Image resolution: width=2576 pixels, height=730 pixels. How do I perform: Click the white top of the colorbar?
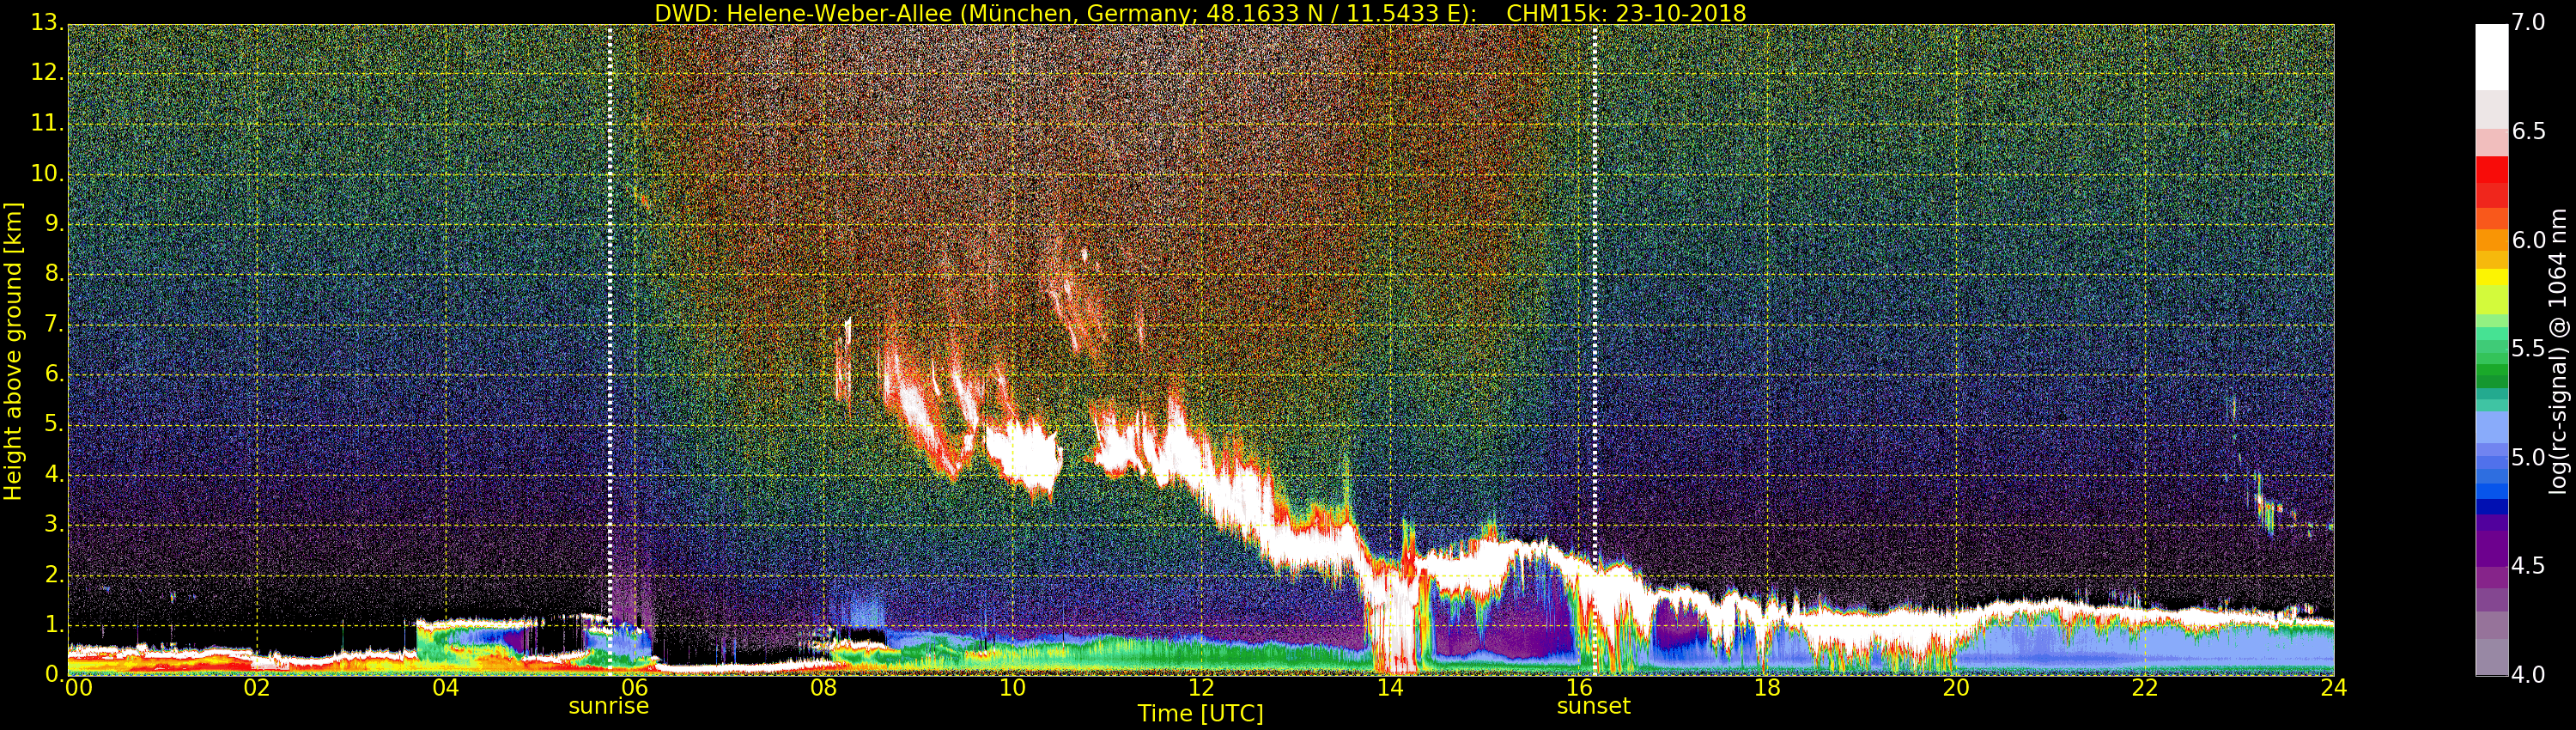(x=2491, y=57)
